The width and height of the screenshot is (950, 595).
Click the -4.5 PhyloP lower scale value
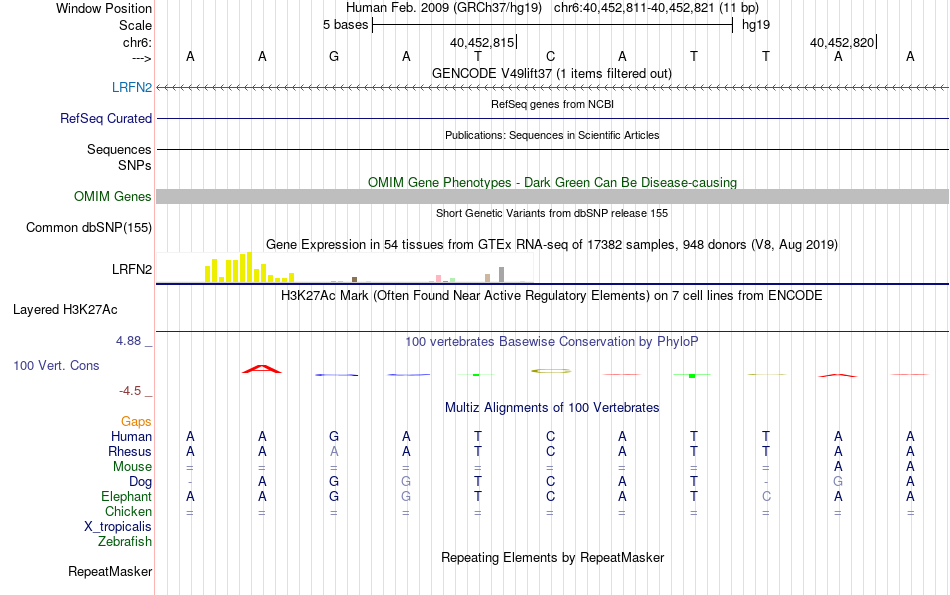pyautogui.click(x=130, y=391)
